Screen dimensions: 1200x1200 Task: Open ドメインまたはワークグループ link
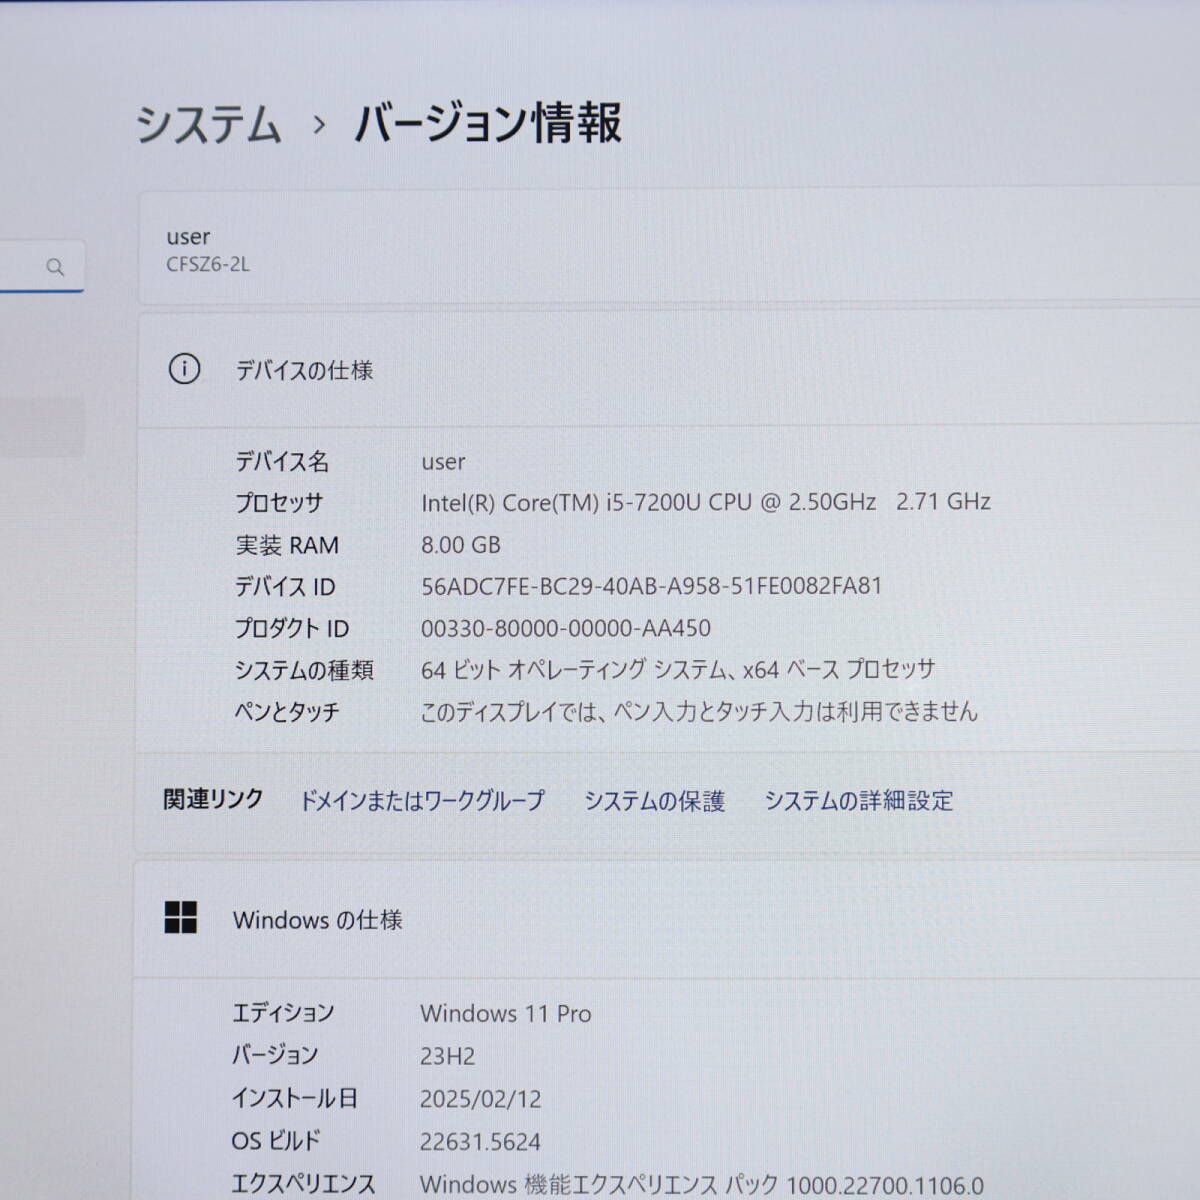[422, 800]
